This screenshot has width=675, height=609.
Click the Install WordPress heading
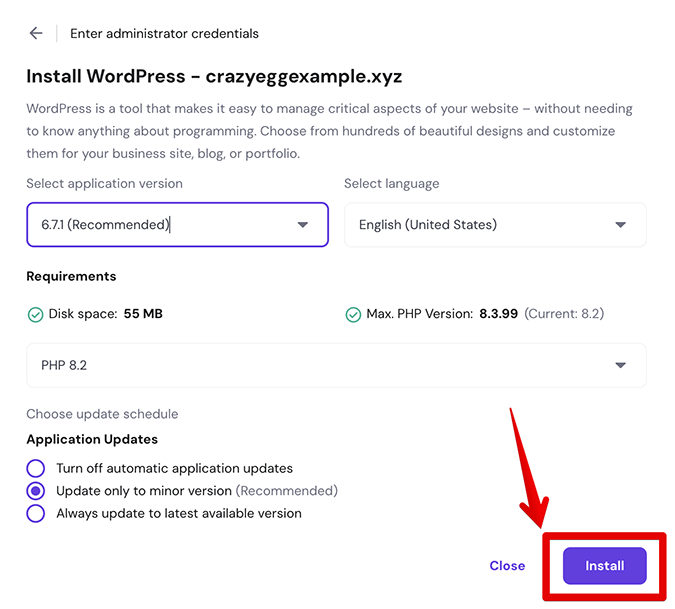tap(214, 76)
